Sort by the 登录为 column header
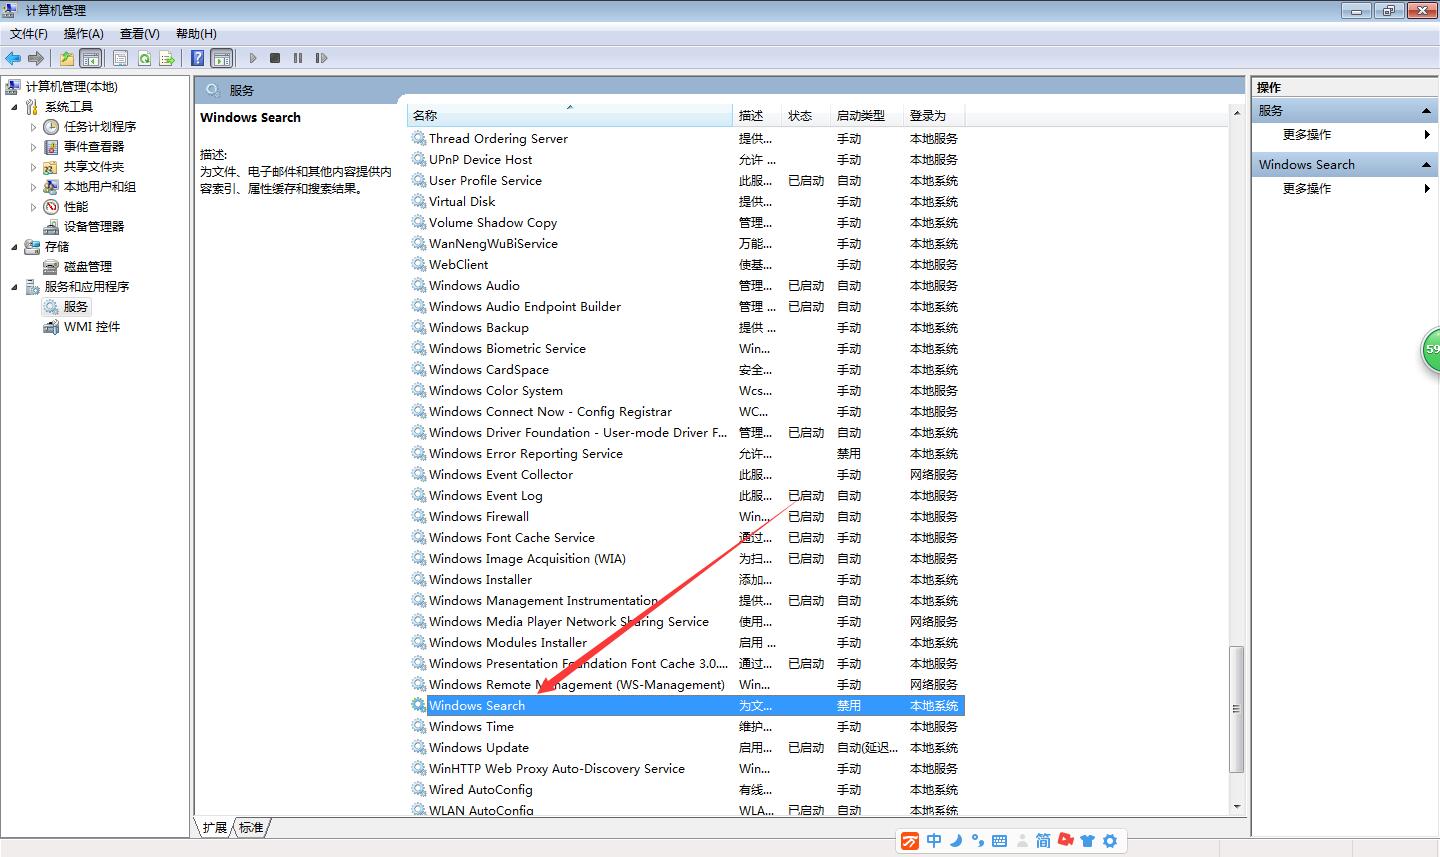The width and height of the screenshot is (1440, 857). pyautogui.click(x=934, y=116)
